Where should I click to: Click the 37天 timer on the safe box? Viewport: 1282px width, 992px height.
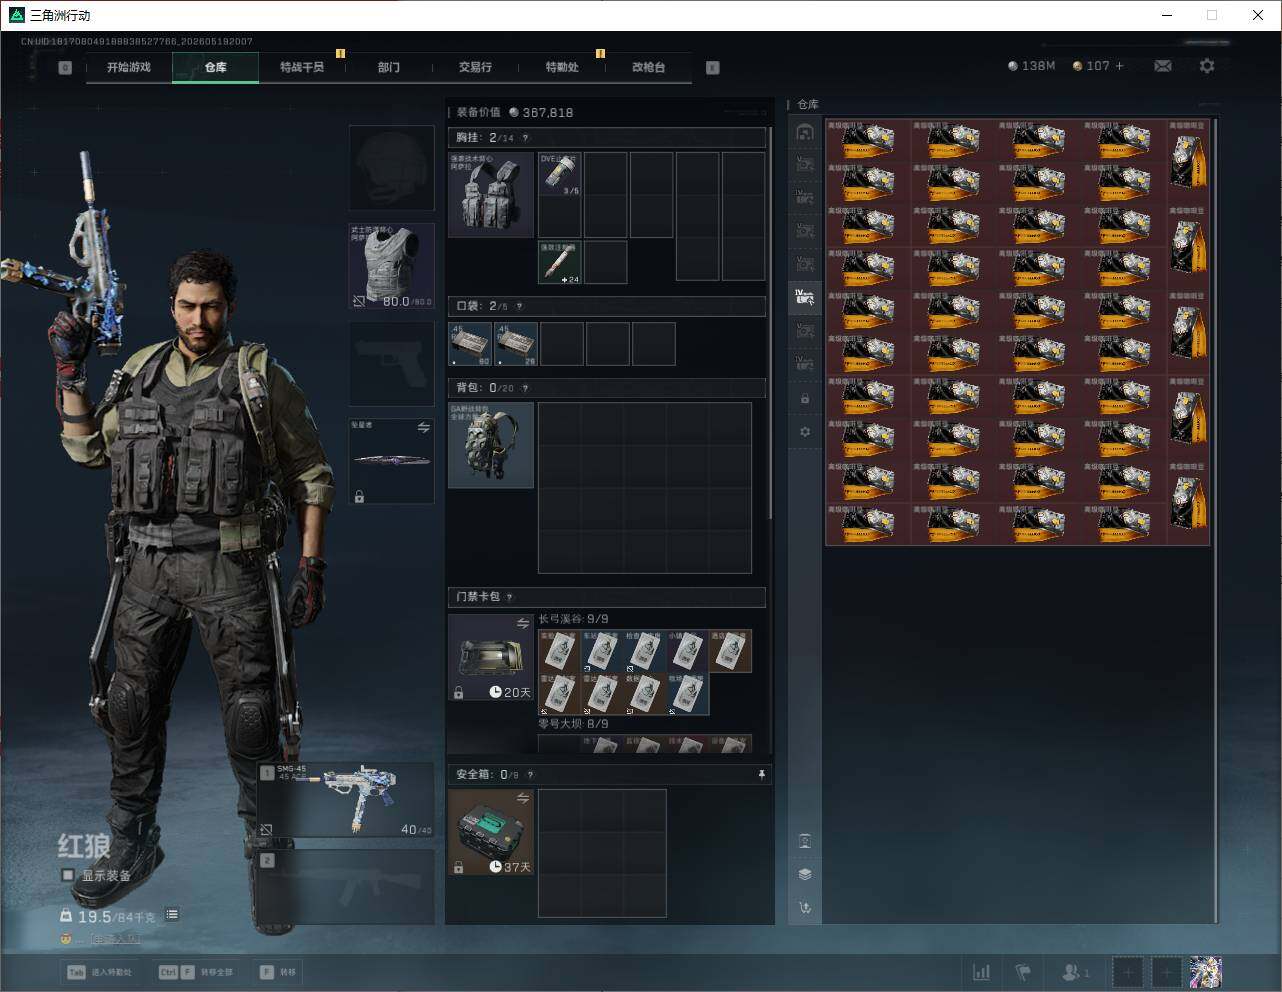510,867
